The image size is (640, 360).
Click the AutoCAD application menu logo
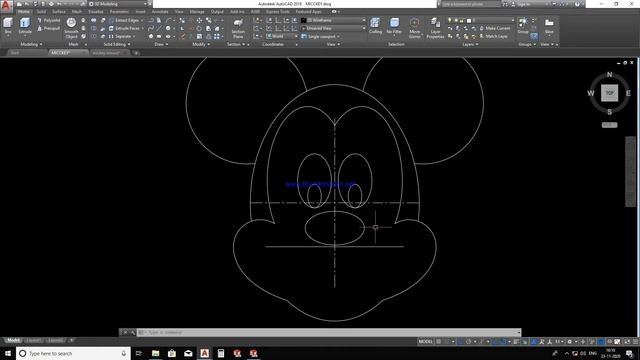click(x=6, y=7)
